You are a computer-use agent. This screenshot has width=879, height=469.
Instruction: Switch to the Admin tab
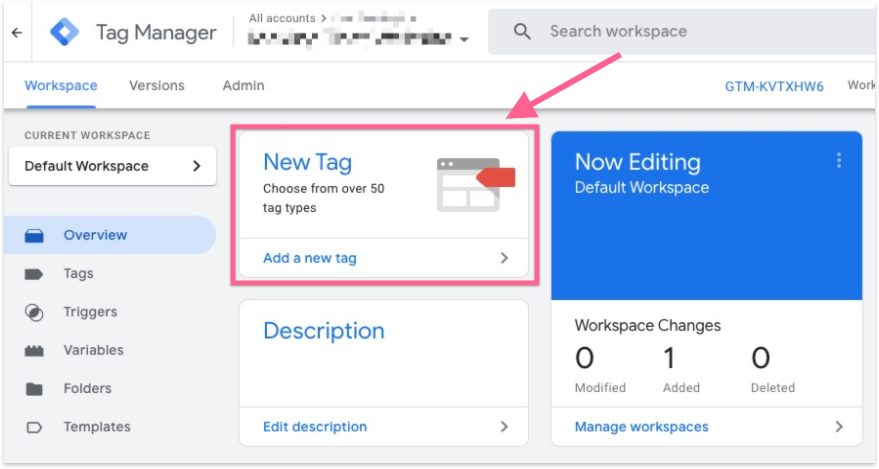[x=243, y=86]
